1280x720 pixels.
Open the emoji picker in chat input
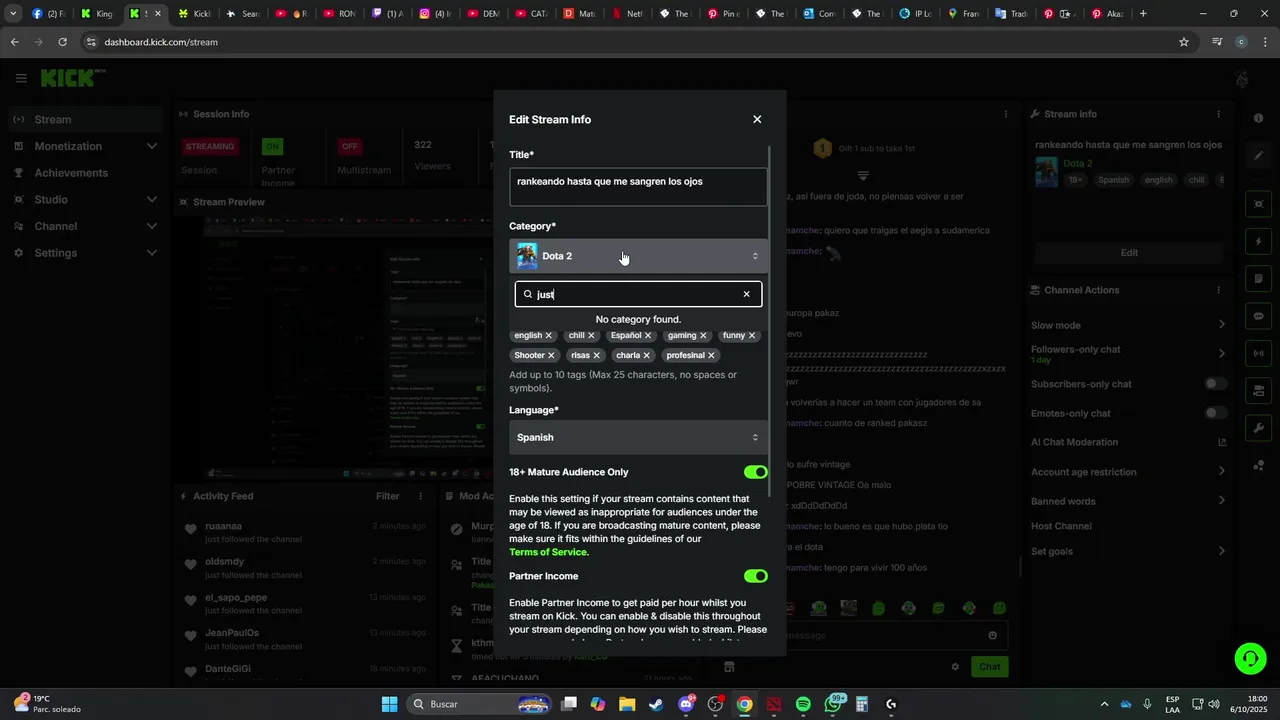(992, 635)
